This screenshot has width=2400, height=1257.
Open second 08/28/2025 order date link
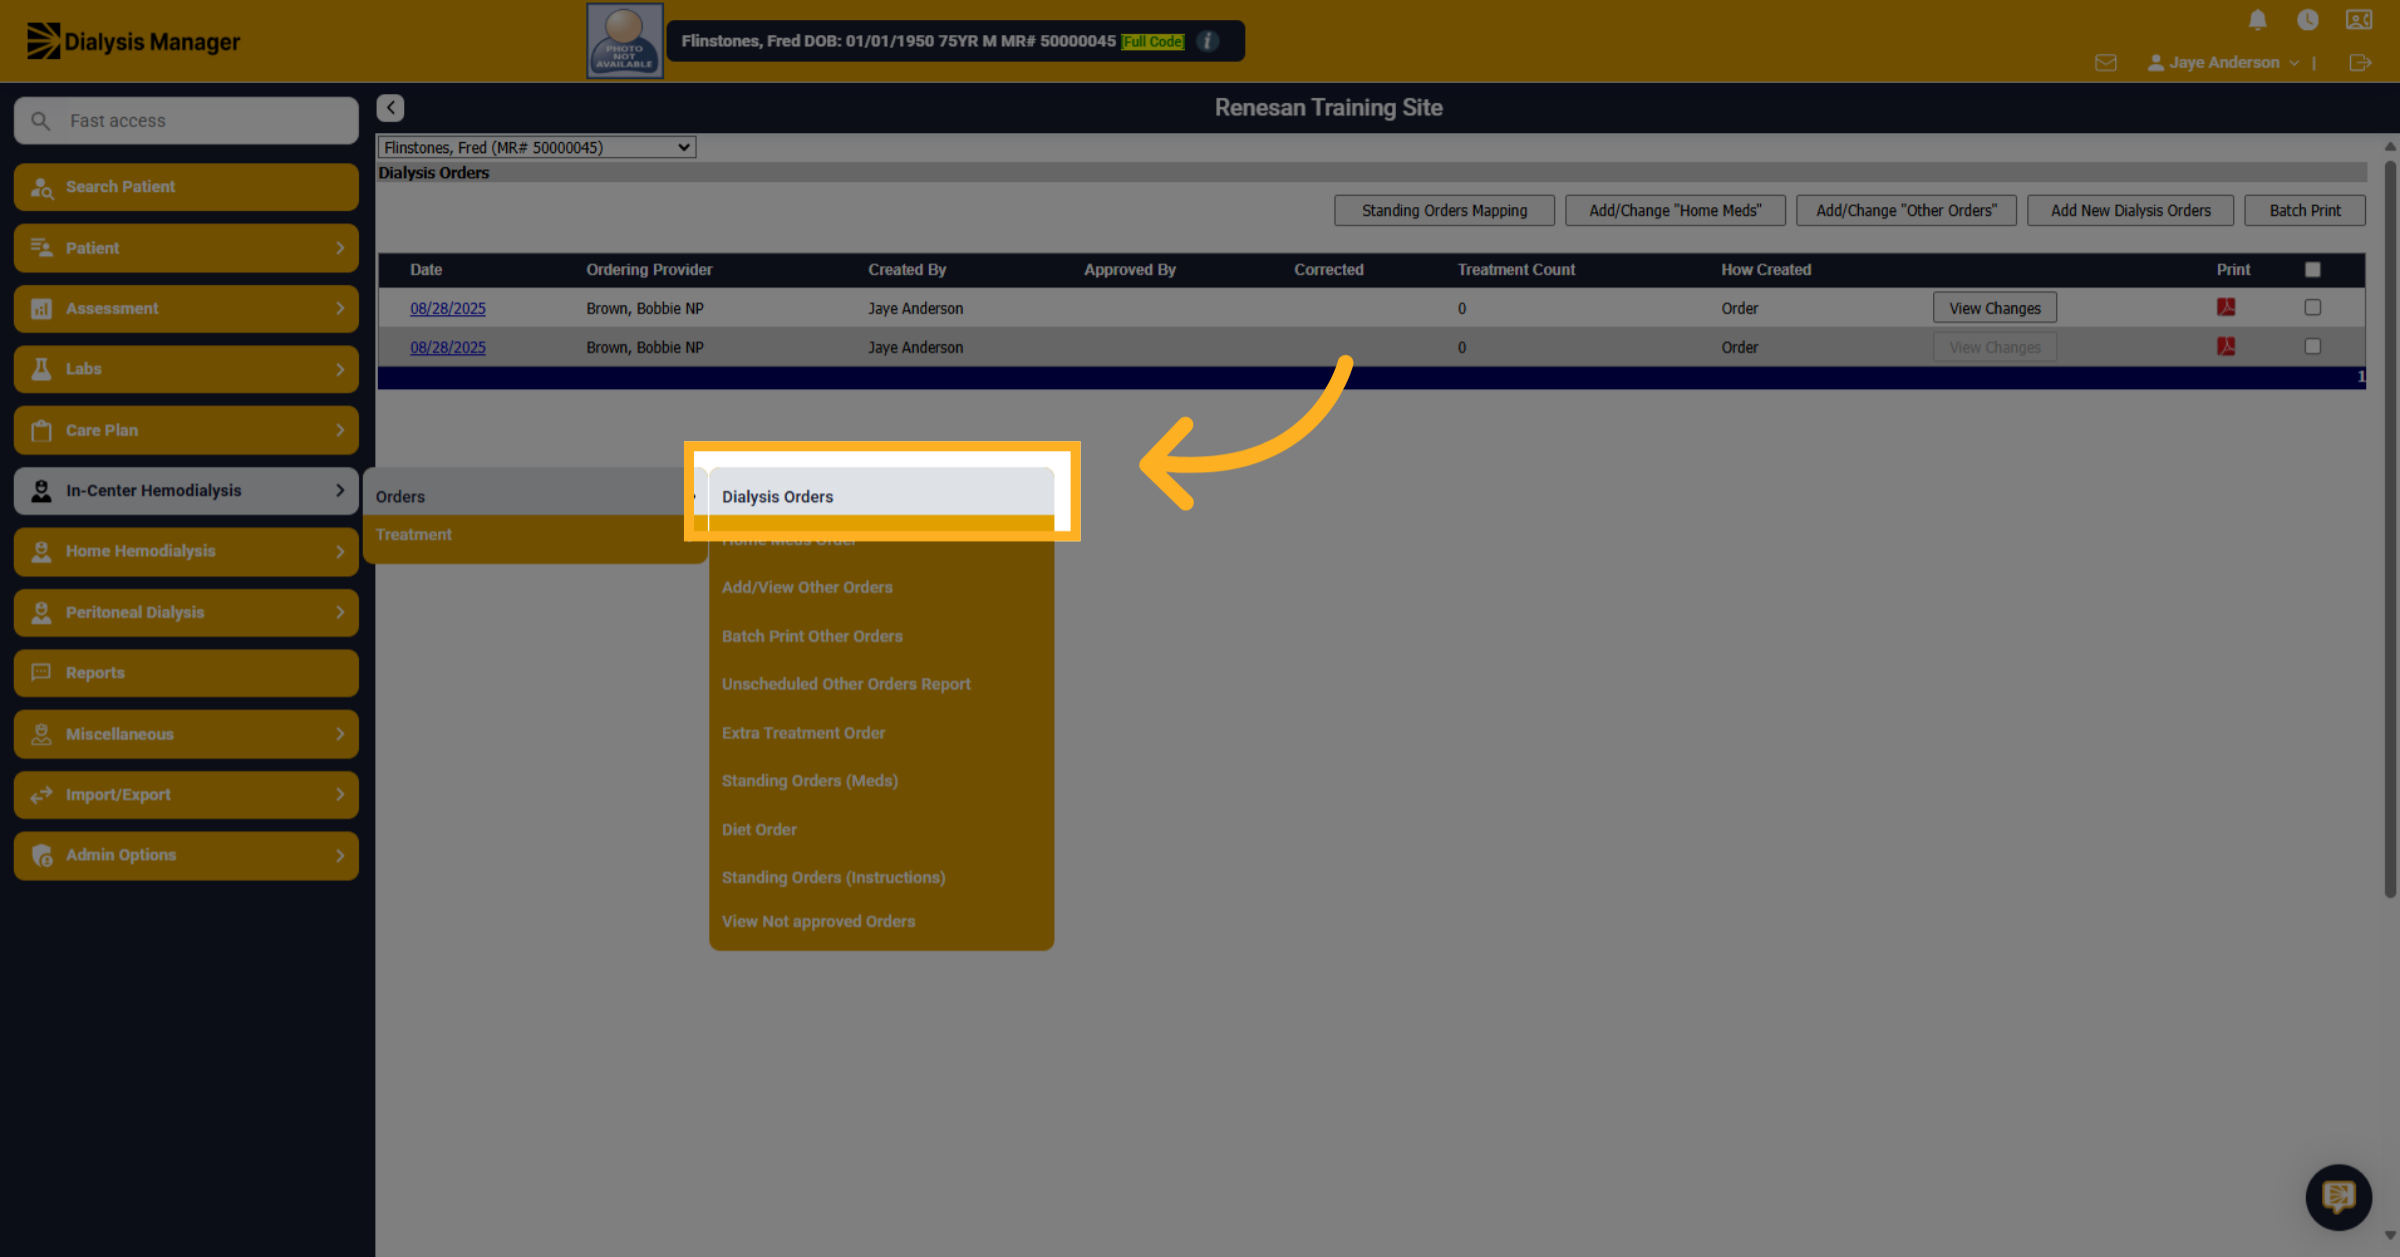click(x=447, y=347)
